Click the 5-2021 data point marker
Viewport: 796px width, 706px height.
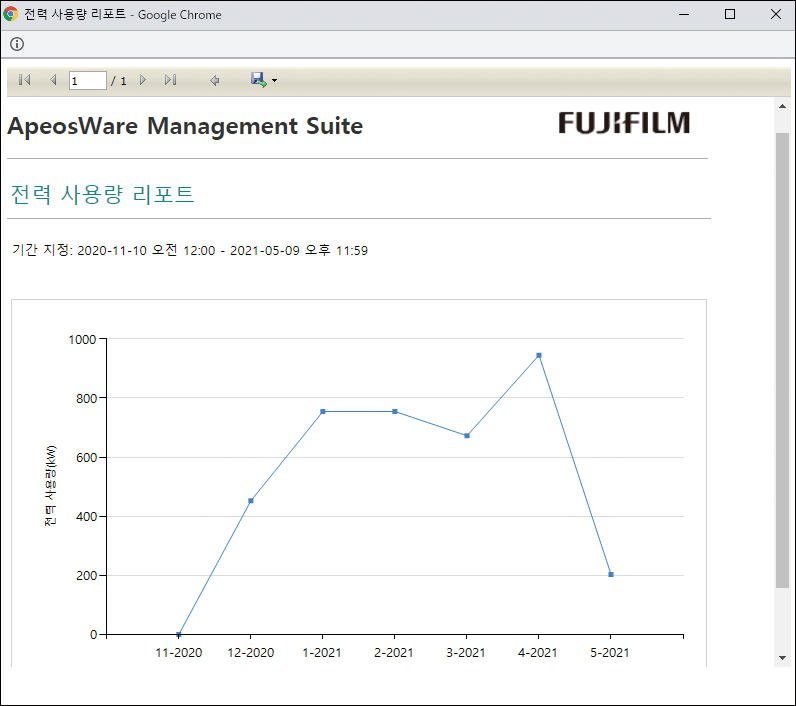coord(611,574)
